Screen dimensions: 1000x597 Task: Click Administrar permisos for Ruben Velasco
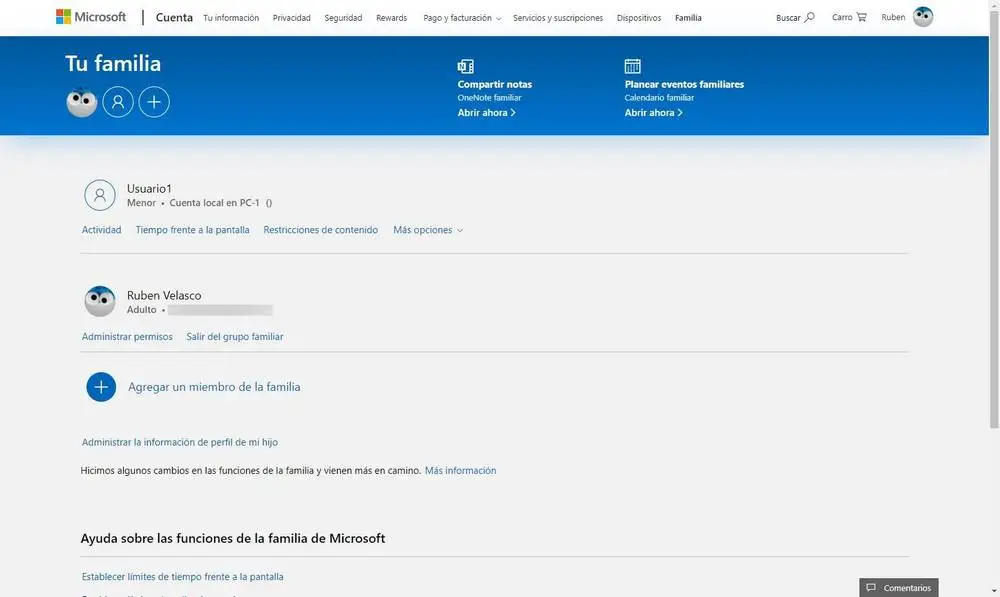(127, 337)
